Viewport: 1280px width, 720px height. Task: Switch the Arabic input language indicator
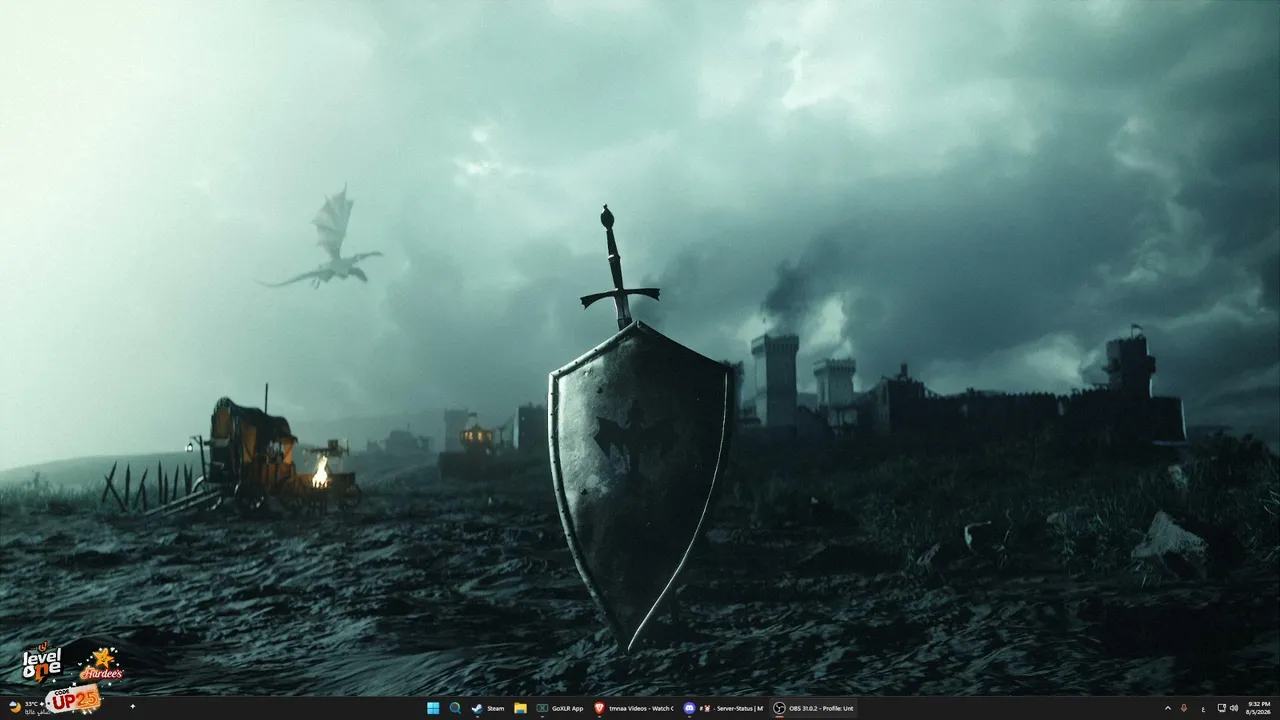tap(1203, 708)
